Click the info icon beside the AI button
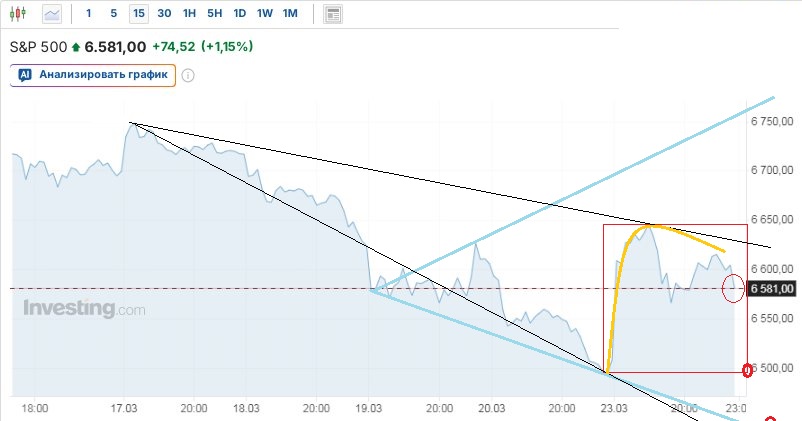Screen dimensions: 802x421 point(187,75)
